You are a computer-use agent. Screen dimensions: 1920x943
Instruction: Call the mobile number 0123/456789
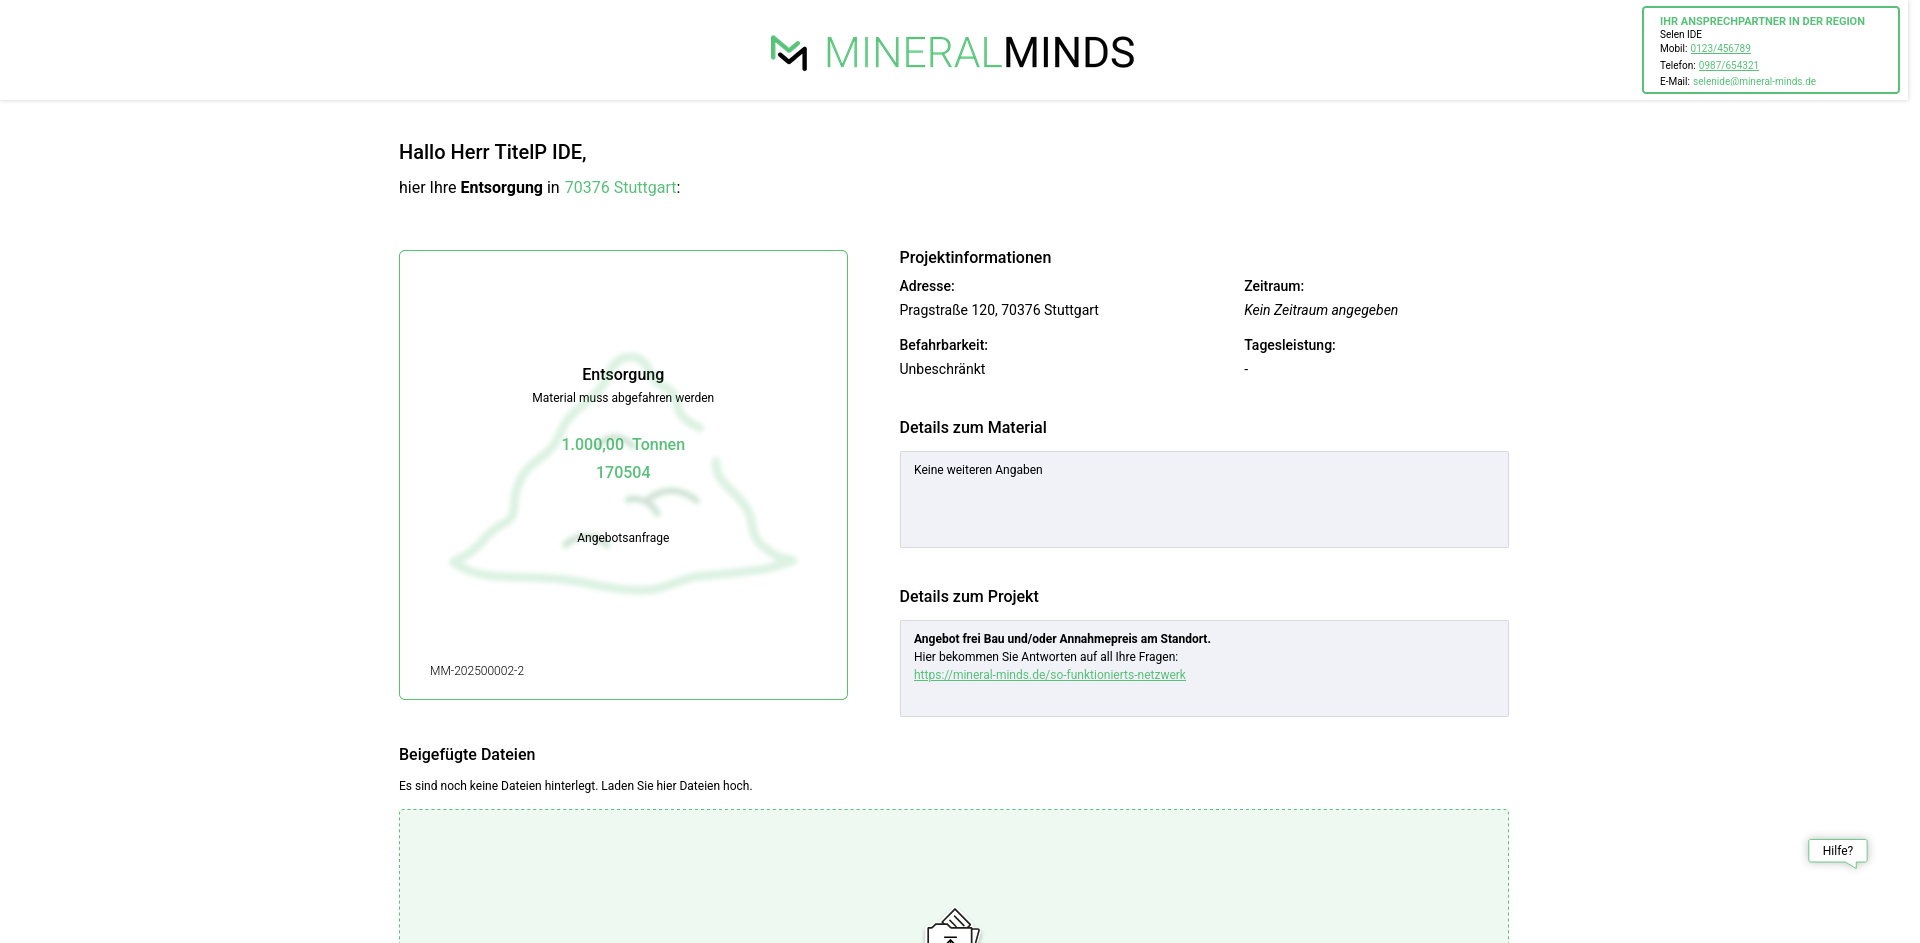pos(1720,49)
